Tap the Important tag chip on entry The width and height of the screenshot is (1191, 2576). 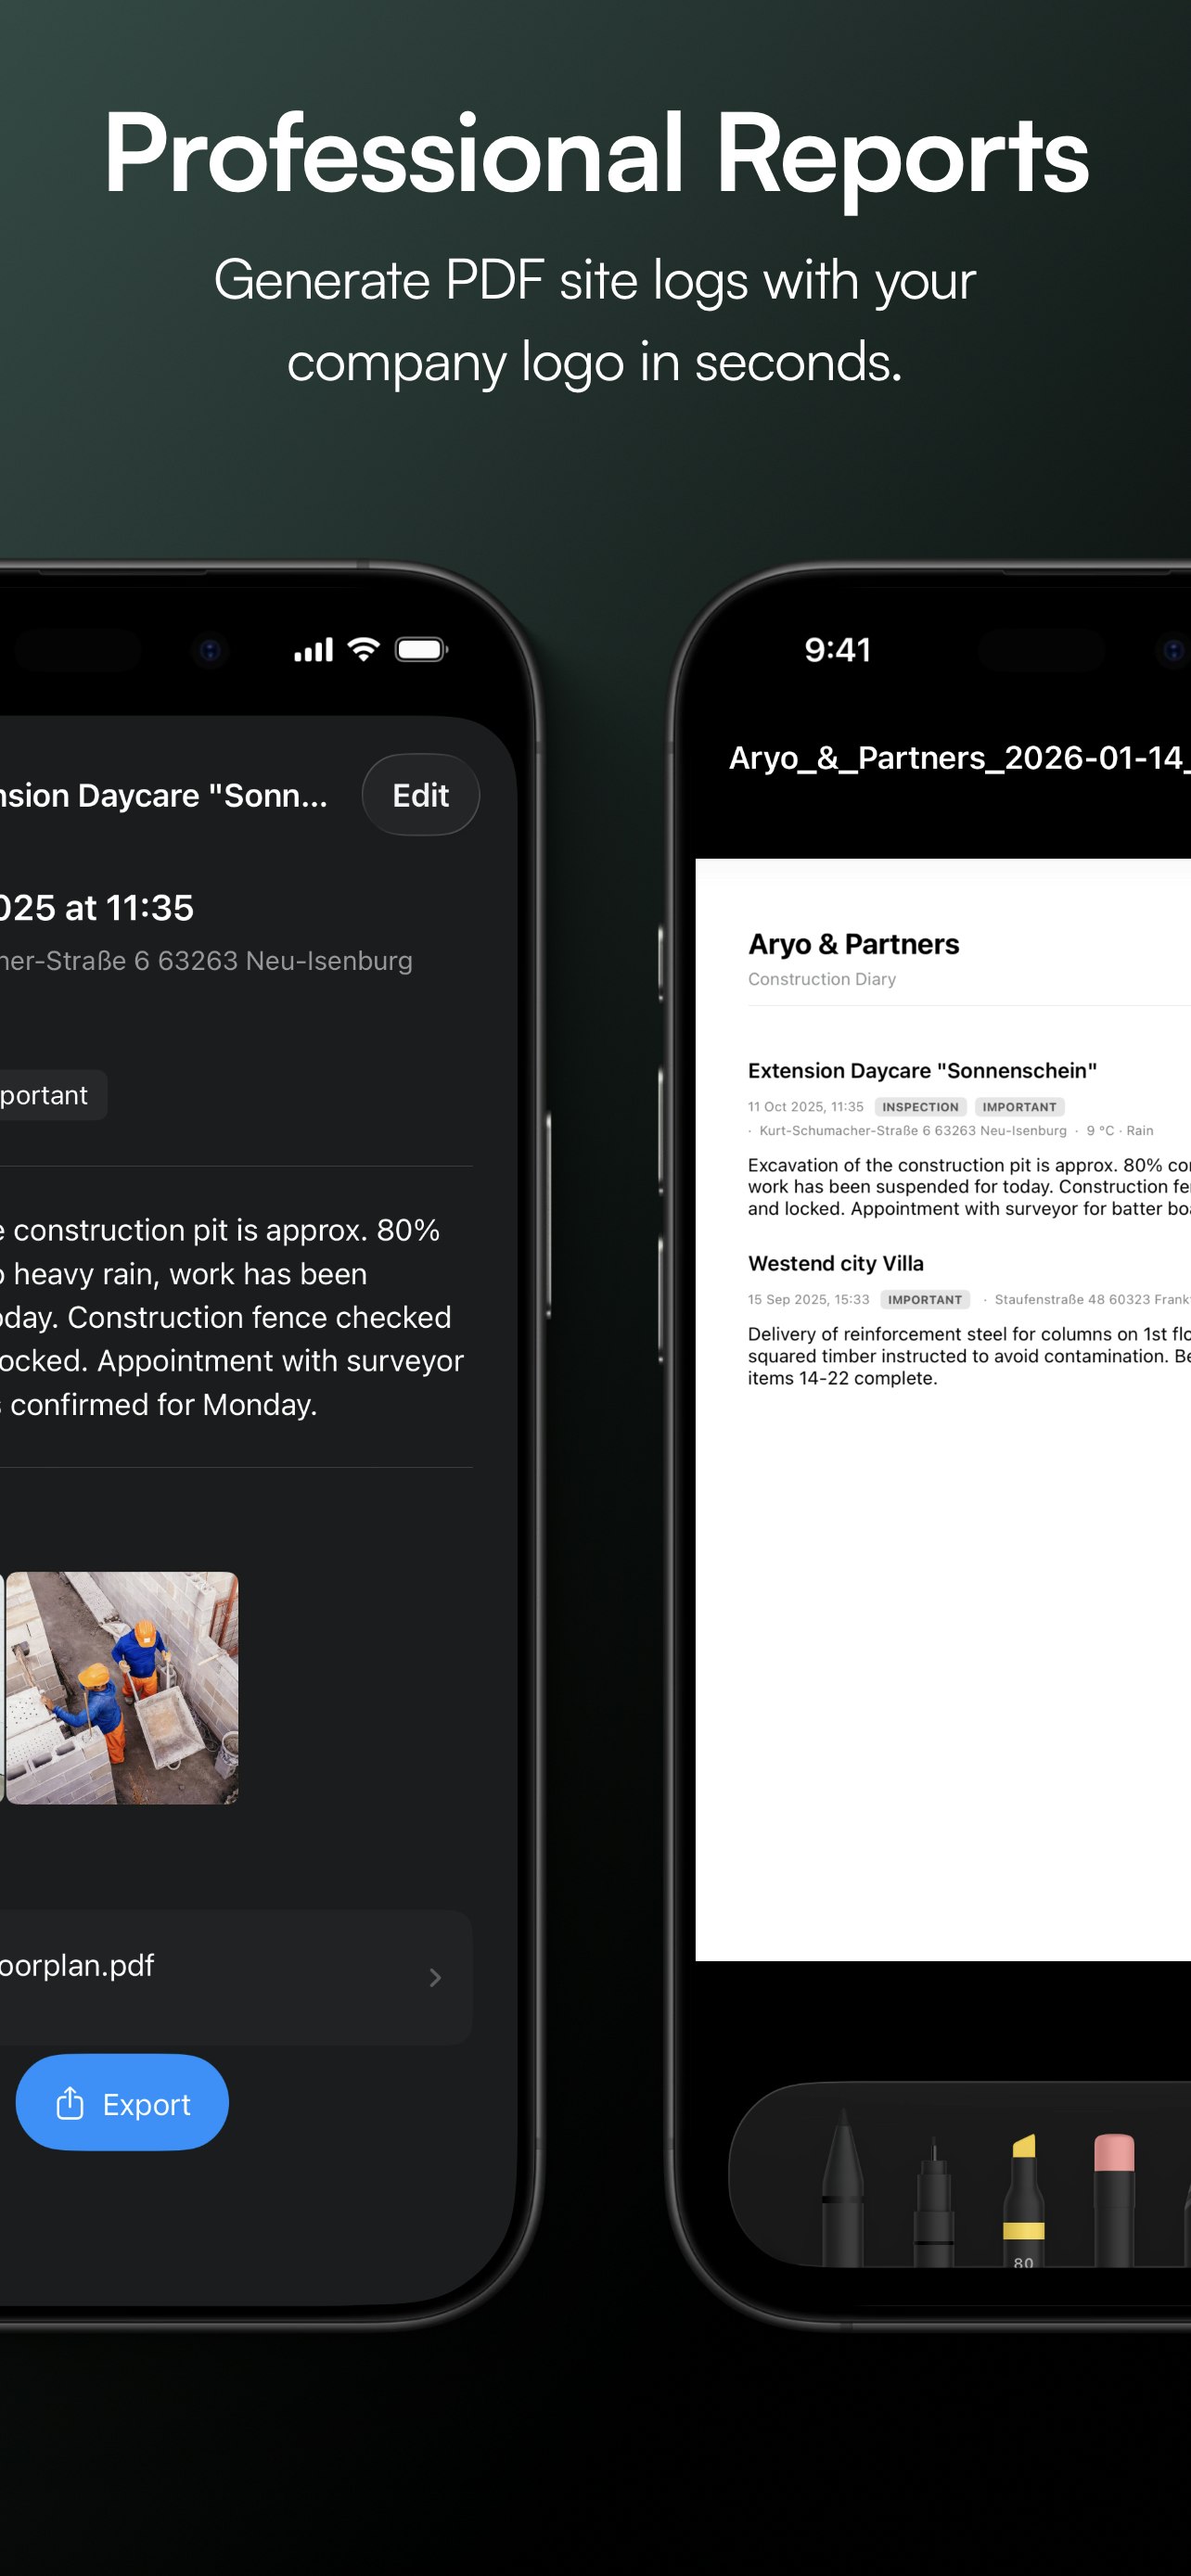pyautogui.click(x=52, y=1095)
